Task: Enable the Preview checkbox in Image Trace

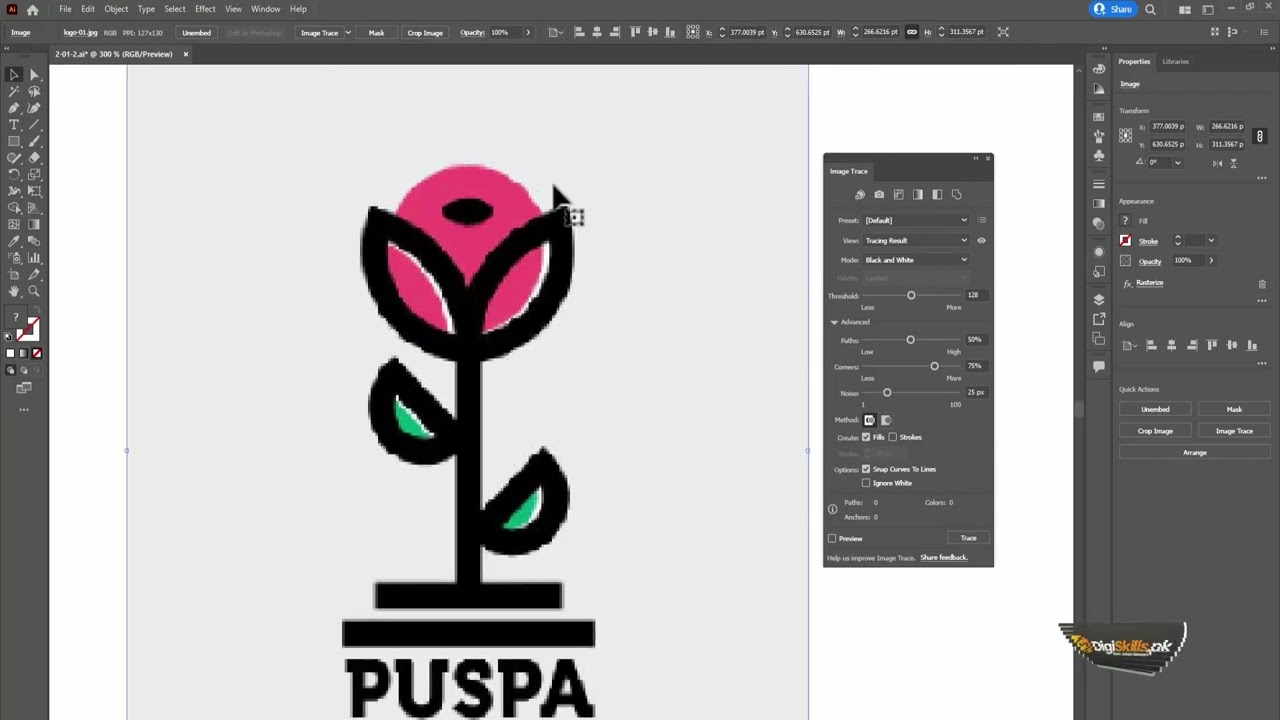Action: (832, 538)
